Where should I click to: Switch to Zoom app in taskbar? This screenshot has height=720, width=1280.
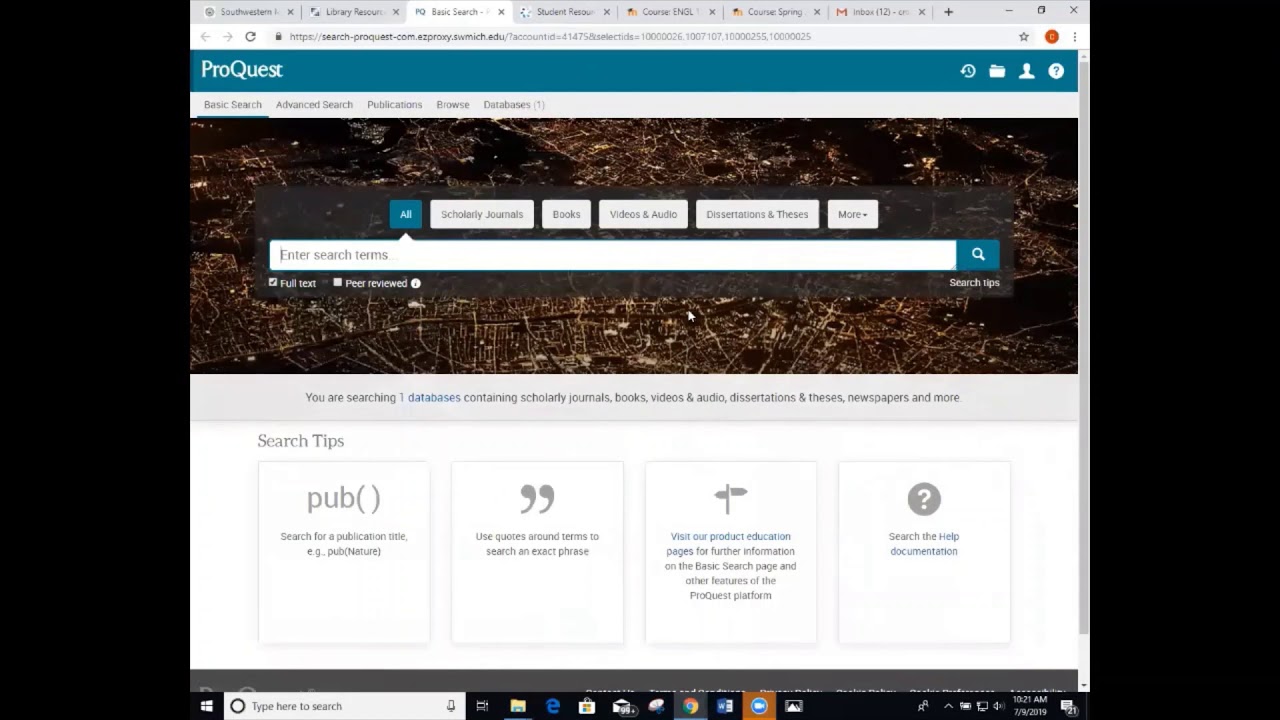click(759, 706)
